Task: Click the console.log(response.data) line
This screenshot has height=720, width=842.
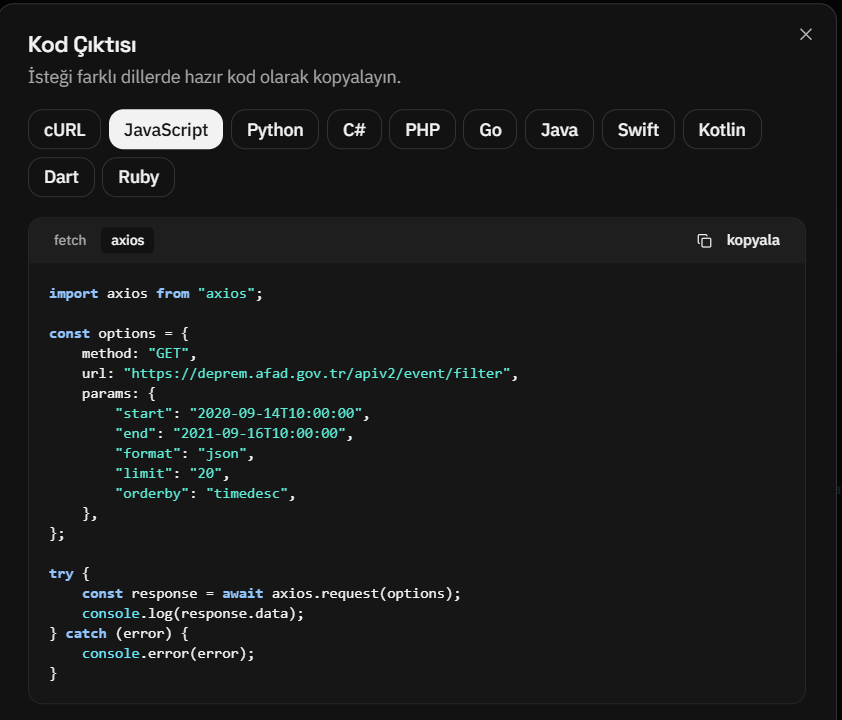Action: point(193,614)
